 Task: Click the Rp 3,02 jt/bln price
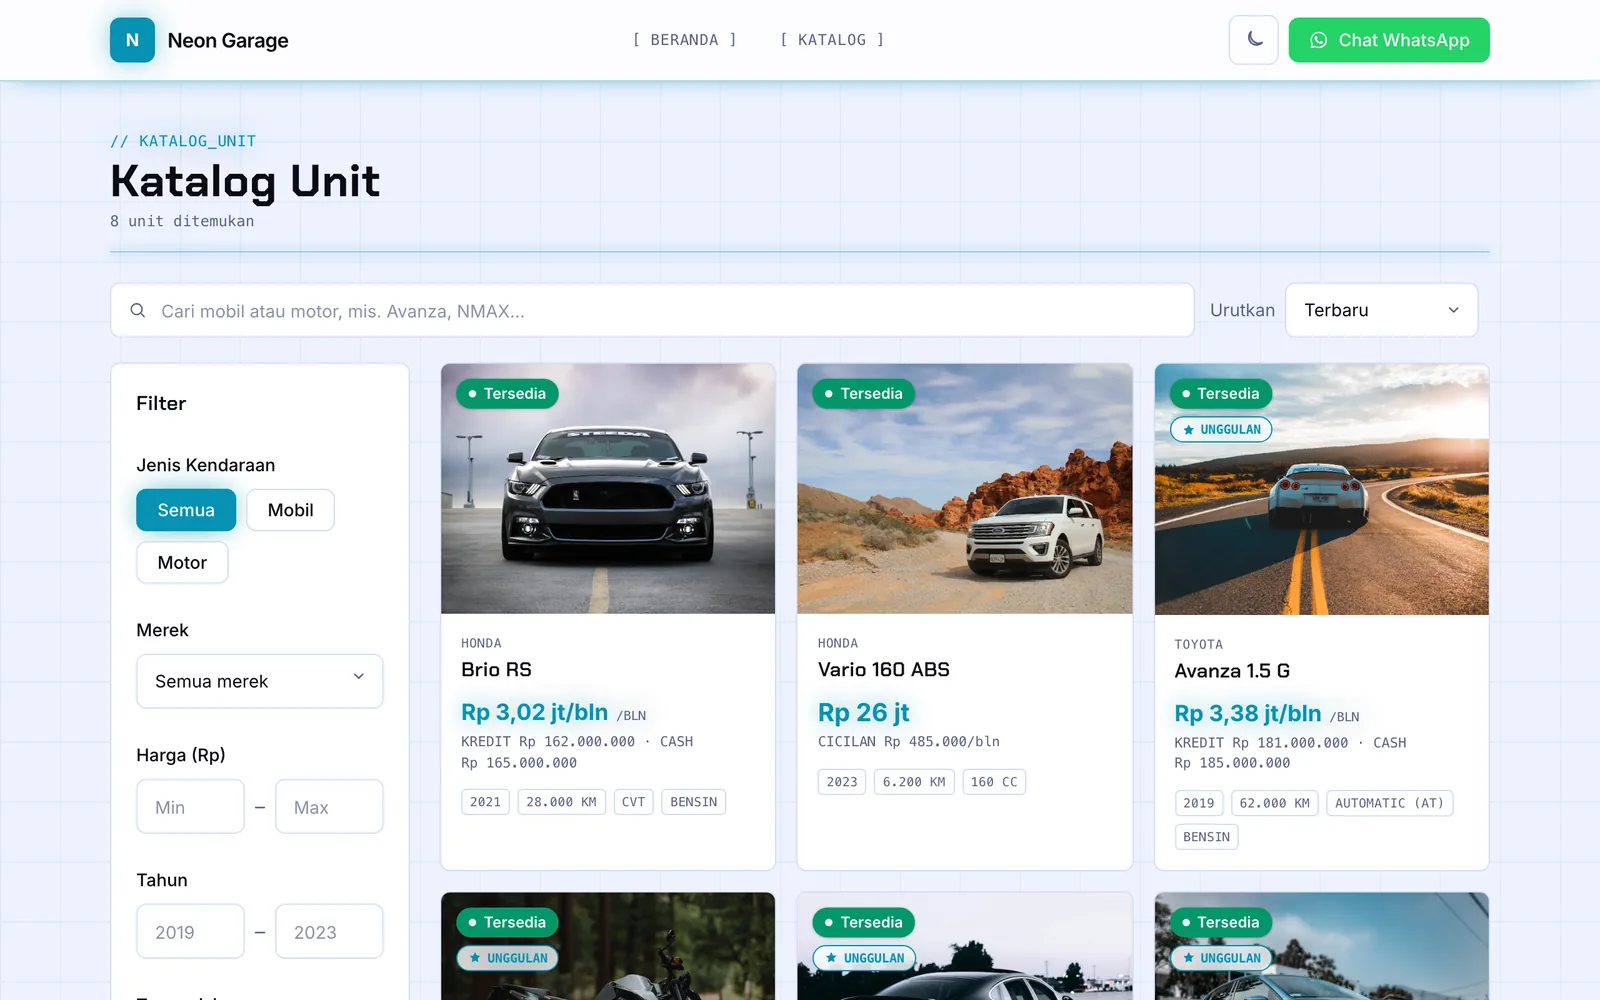click(x=534, y=712)
